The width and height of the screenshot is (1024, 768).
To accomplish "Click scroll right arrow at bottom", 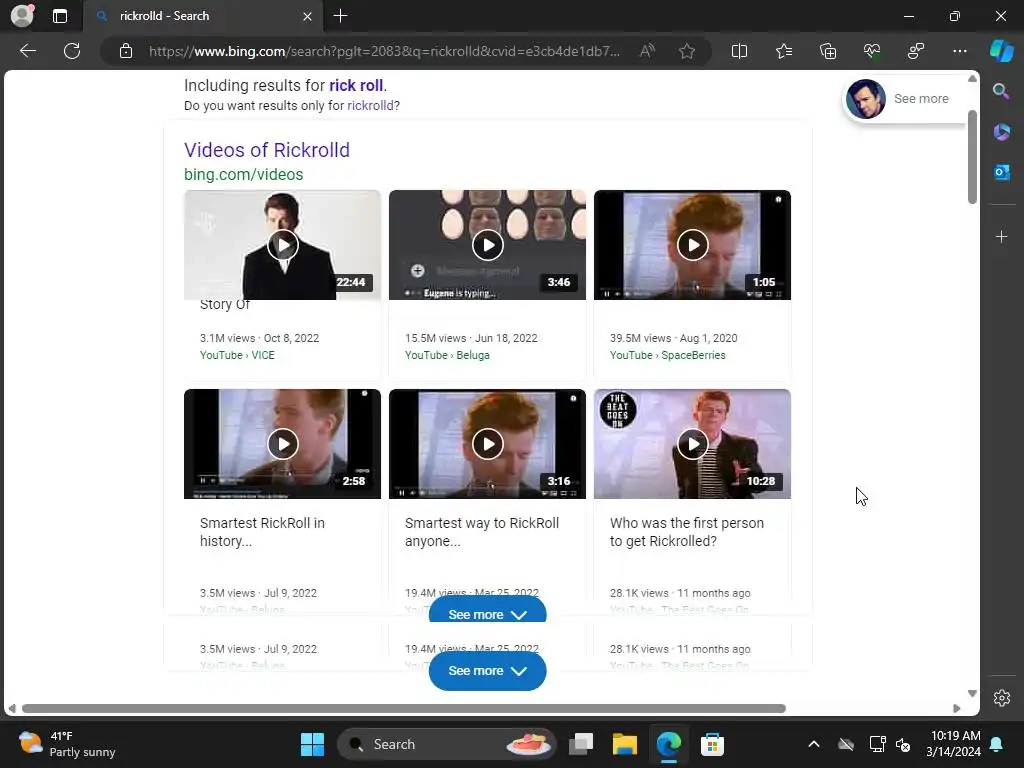I will tap(957, 709).
